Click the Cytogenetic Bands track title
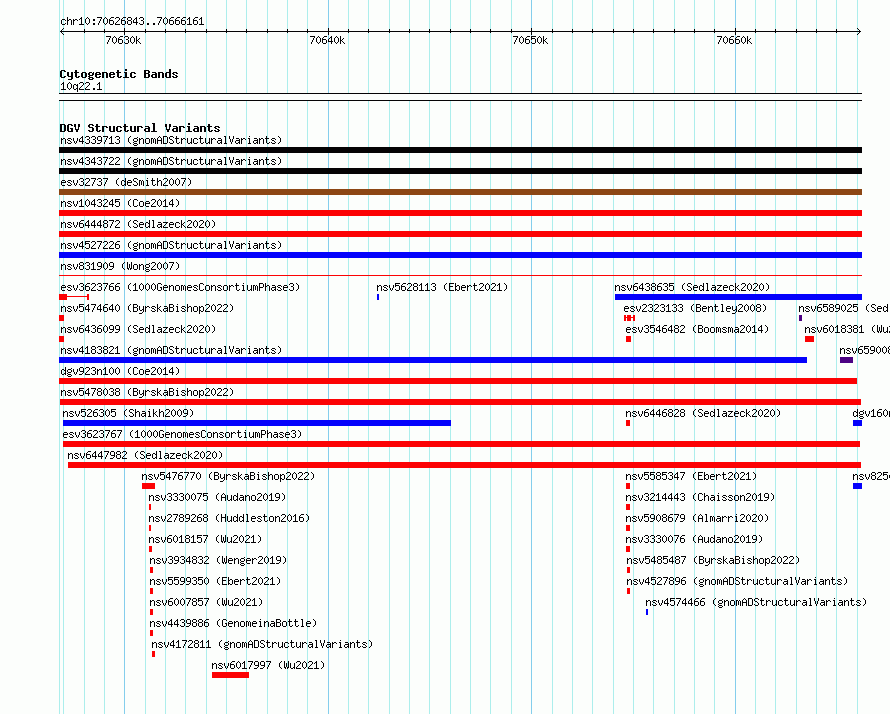Viewport: 890px width, 714px height. [x=119, y=74]
